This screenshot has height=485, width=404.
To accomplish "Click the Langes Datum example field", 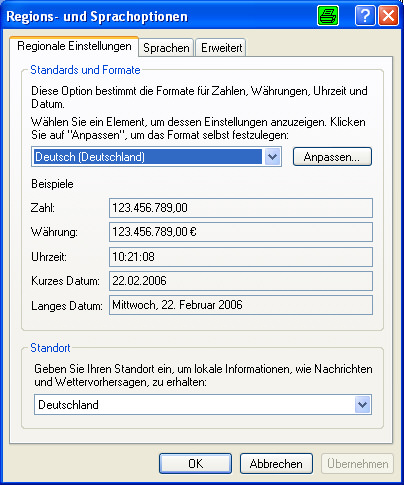I will point(241,305).
